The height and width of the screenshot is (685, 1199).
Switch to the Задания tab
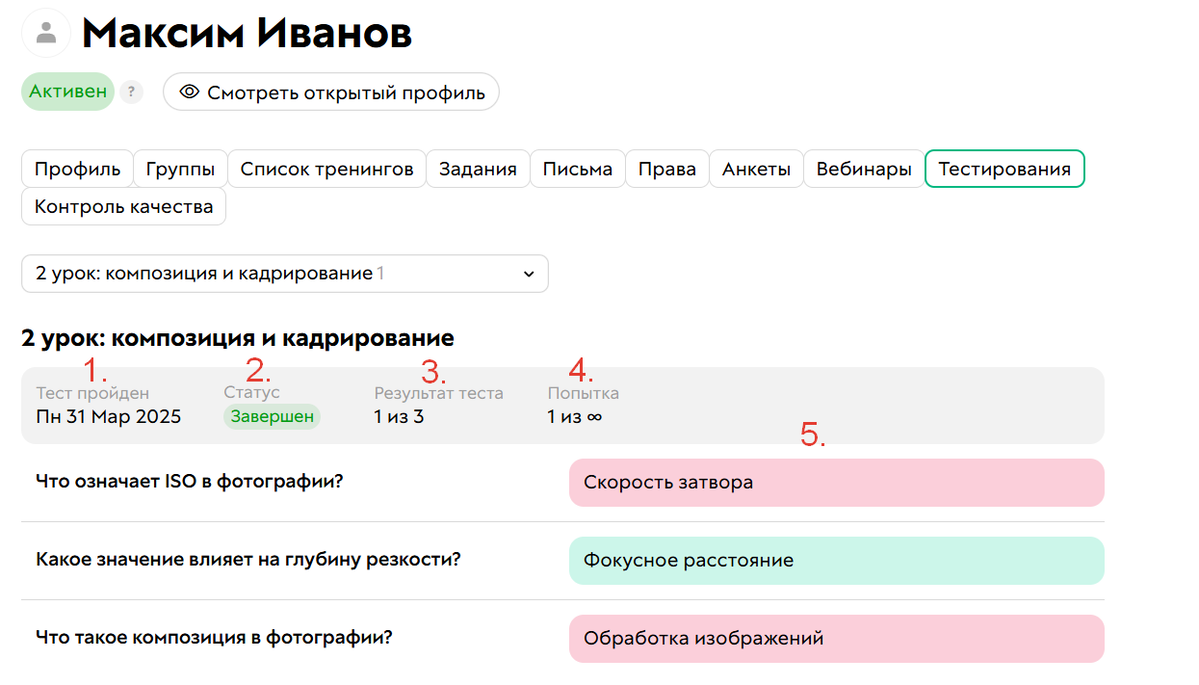coord(478,168)
